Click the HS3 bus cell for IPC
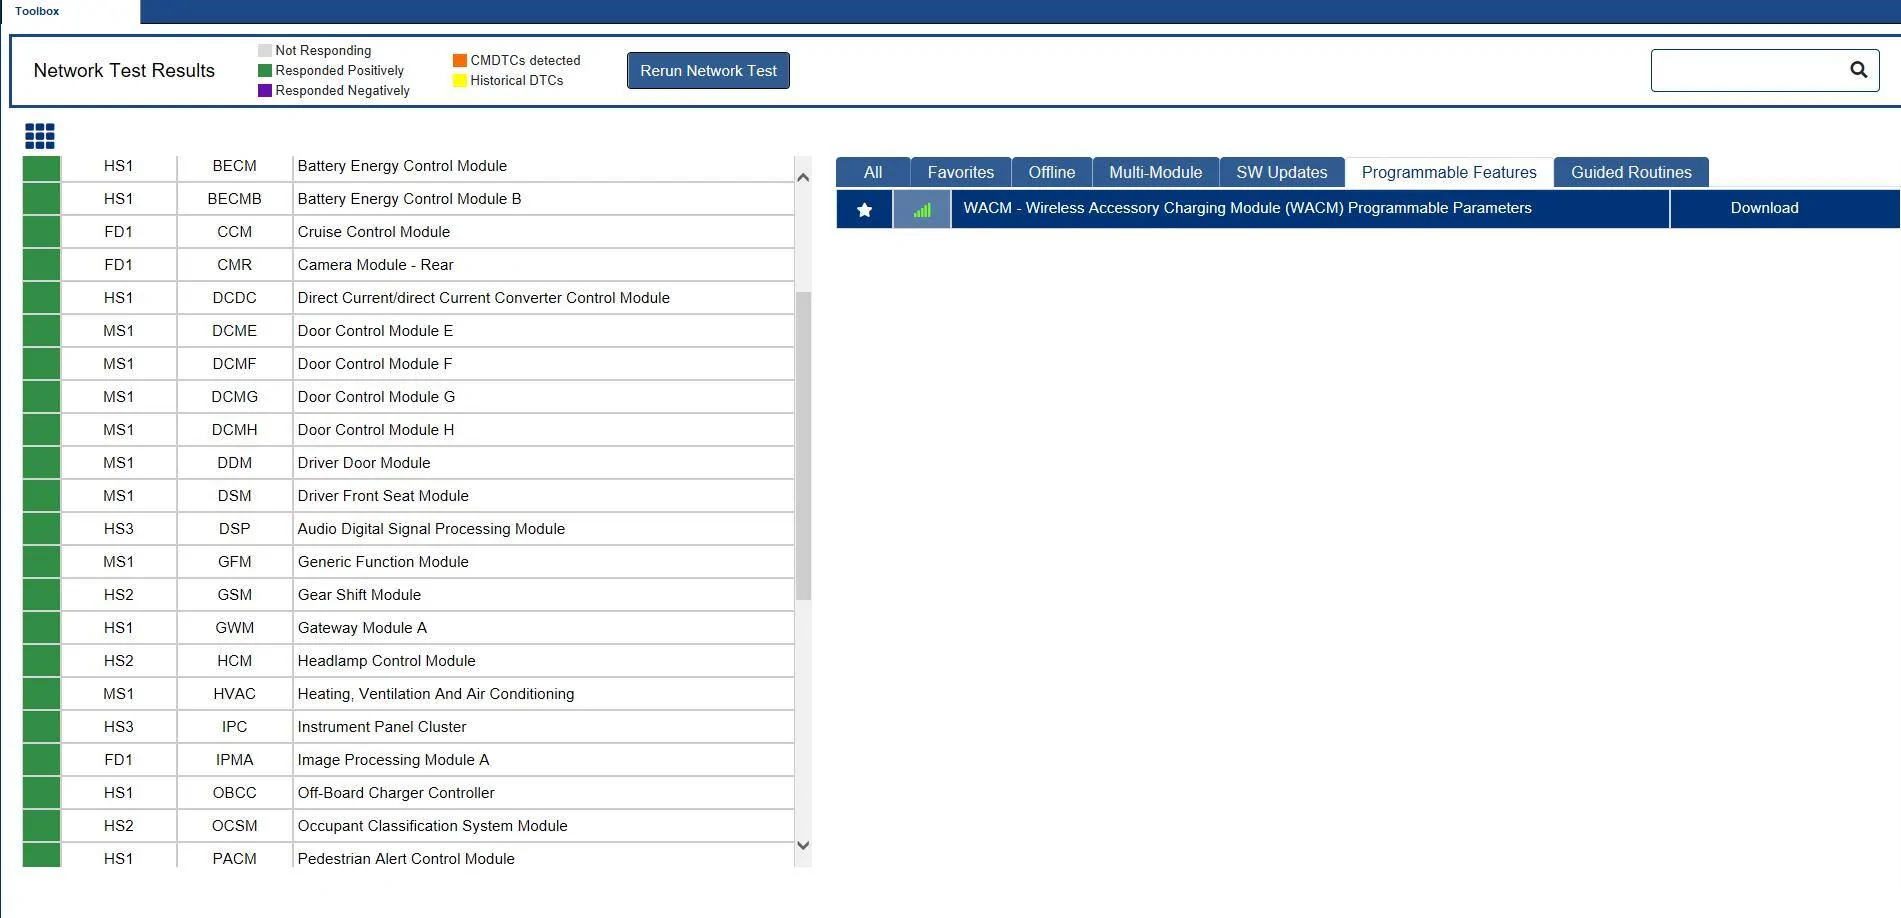1901x918 pixels. click(119, 727)
